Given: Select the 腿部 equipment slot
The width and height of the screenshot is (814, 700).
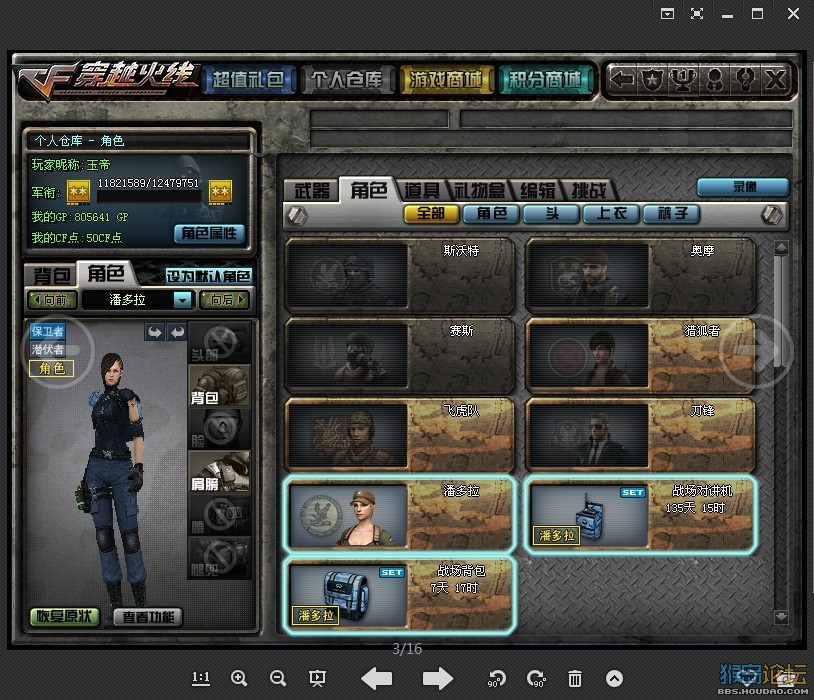Looking at the screenshot, I should 220,558.
